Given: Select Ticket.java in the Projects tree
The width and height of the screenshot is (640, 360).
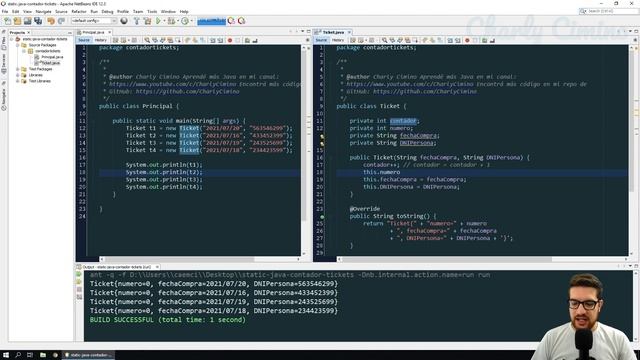Looking at the screenshot, I should click(x=50, y=63).
